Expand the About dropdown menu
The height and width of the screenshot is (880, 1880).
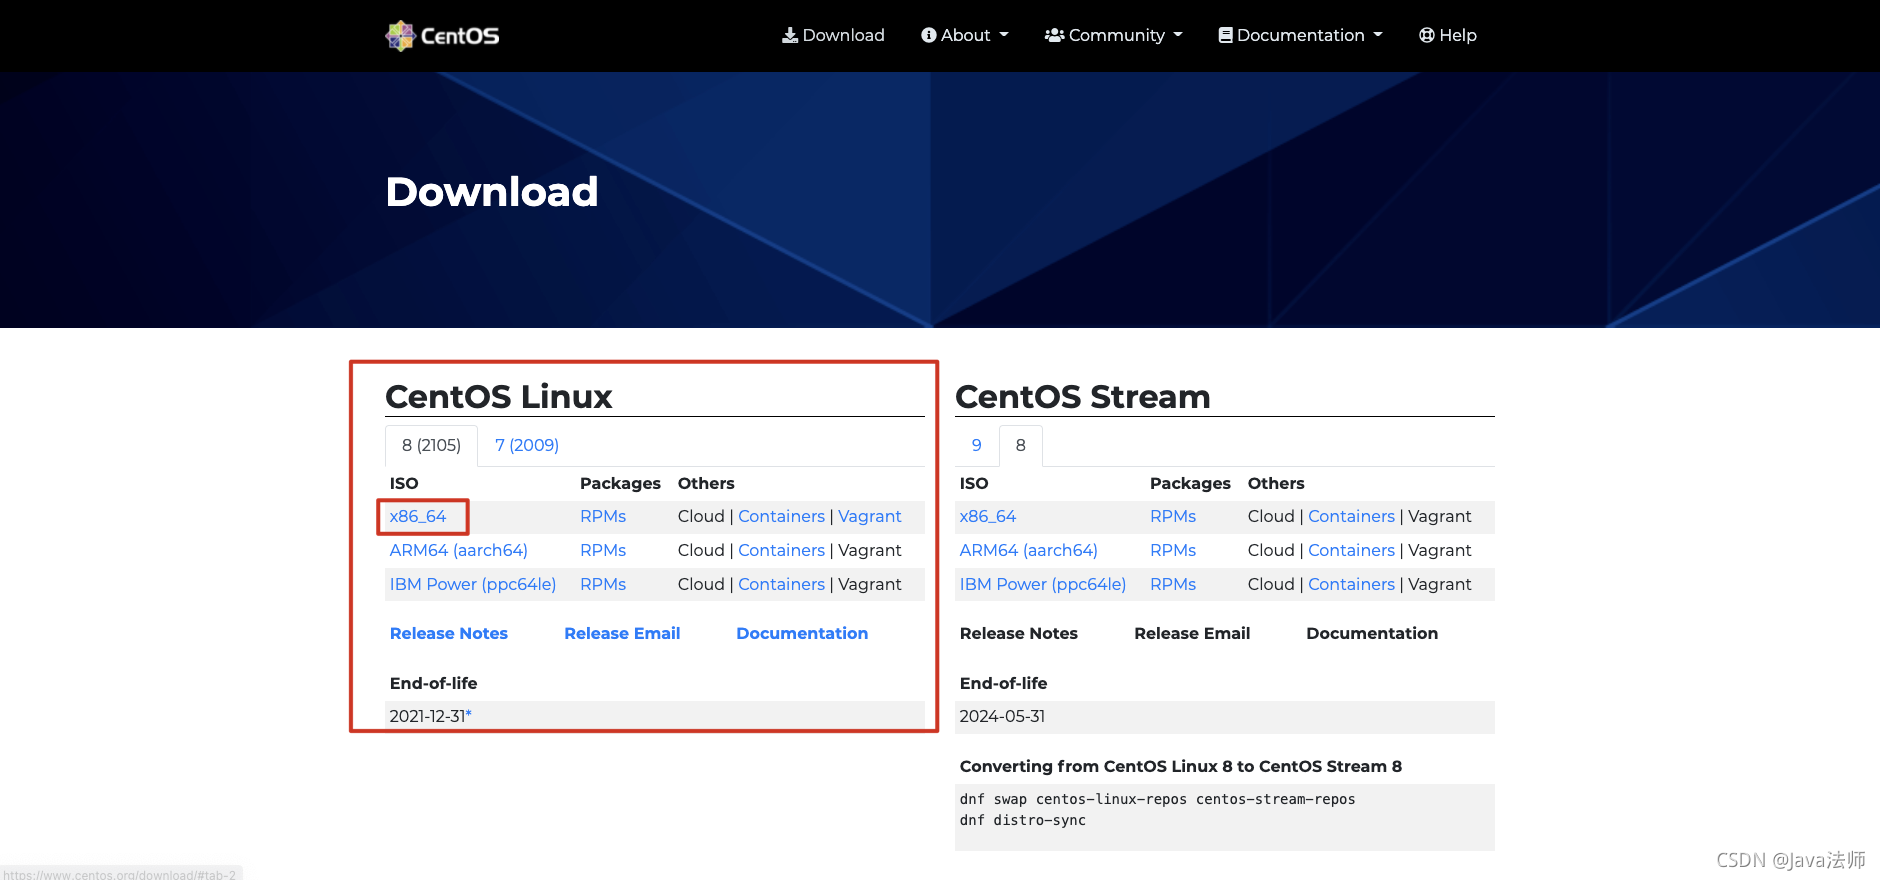click(x=965, y=35)
